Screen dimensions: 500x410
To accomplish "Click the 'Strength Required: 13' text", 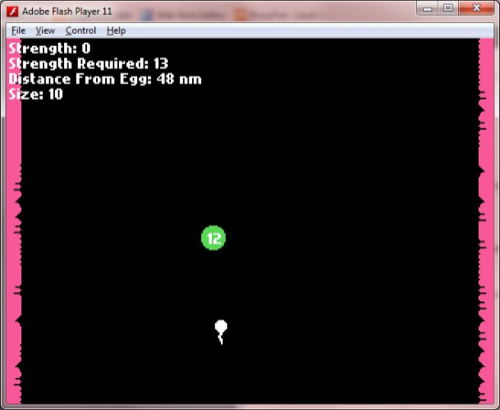I will tap(88, 64).
